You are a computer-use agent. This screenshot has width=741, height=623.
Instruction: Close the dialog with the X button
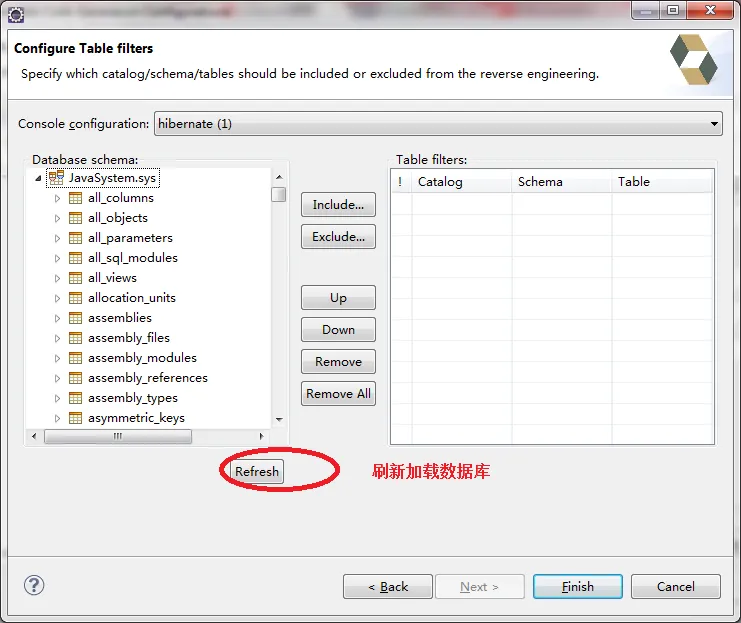(x=710, y=10)
